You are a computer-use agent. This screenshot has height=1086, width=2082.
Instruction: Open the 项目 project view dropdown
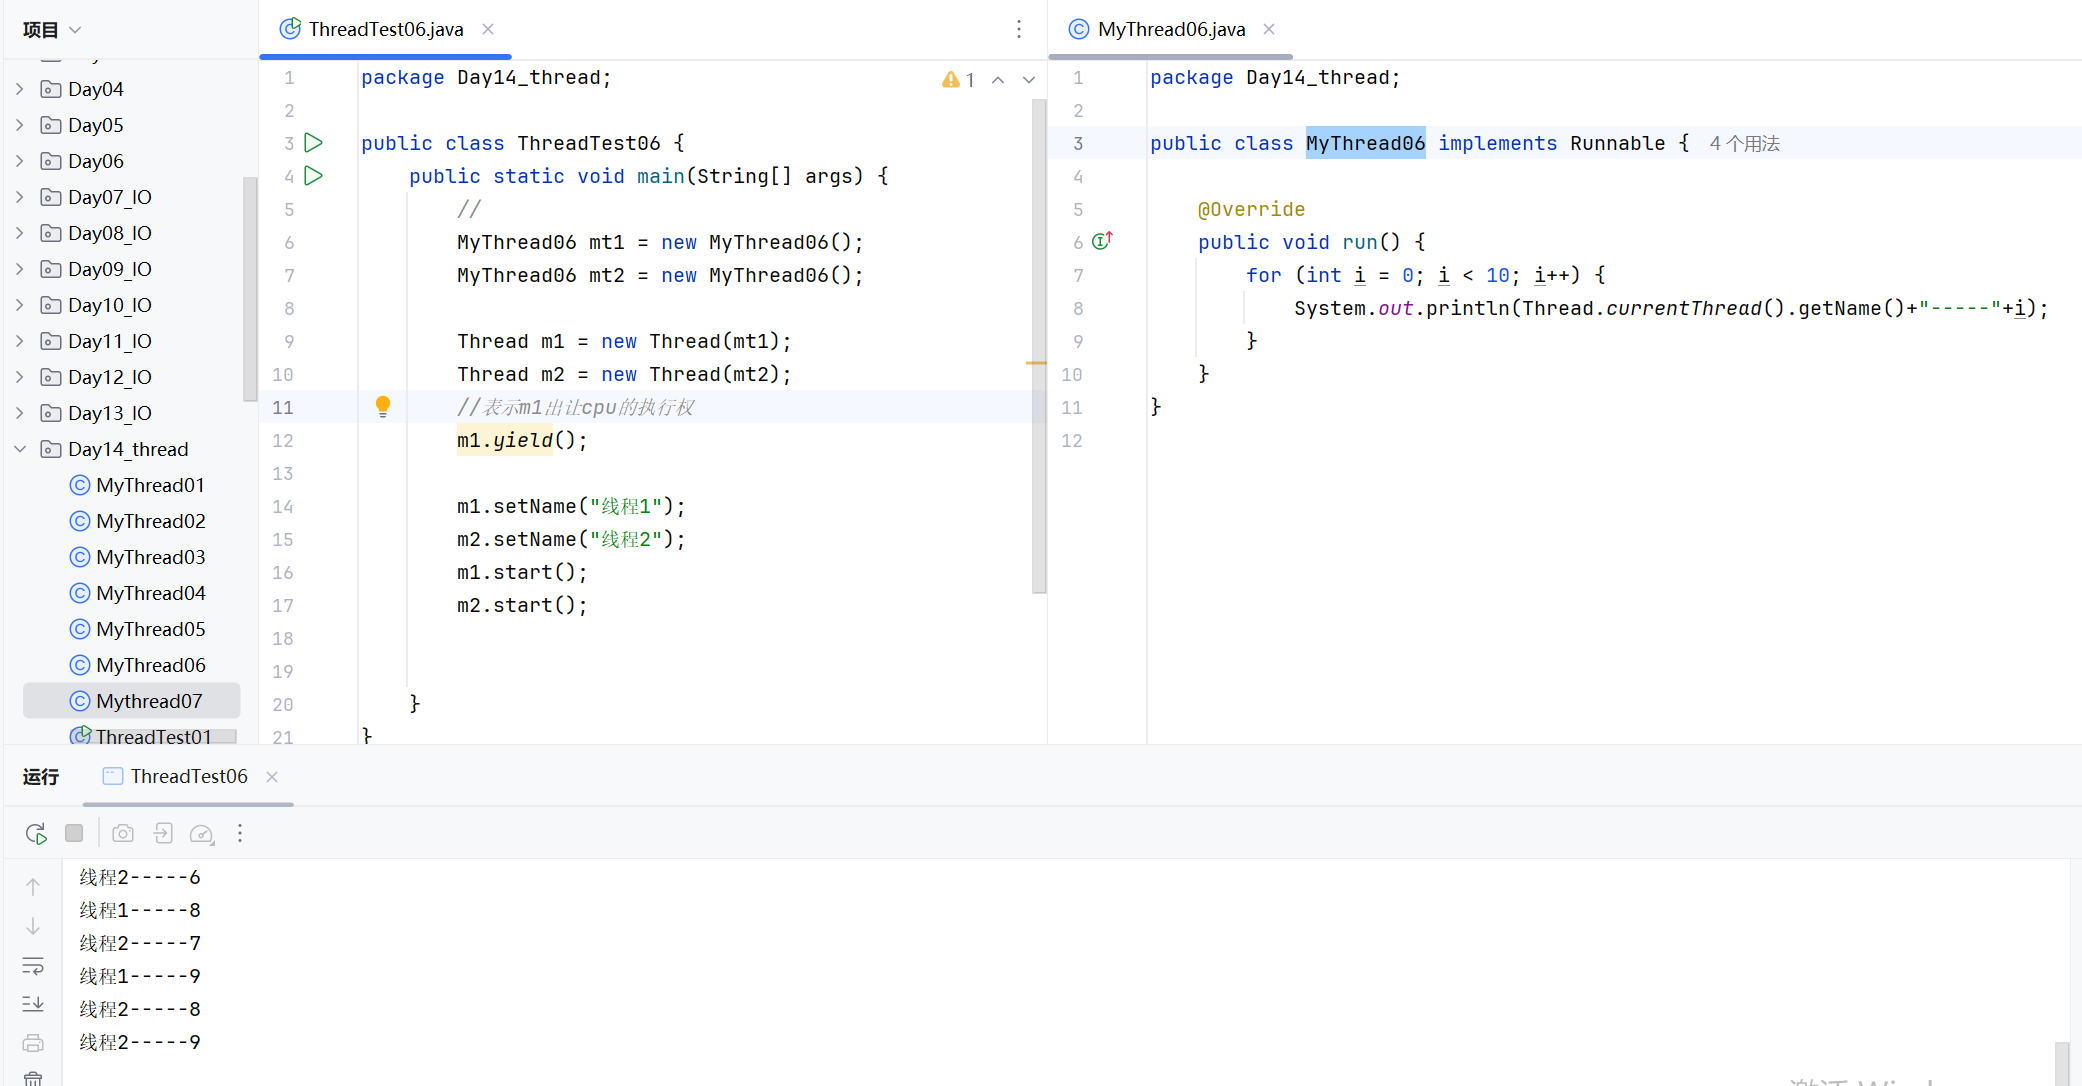click(52, 30)
